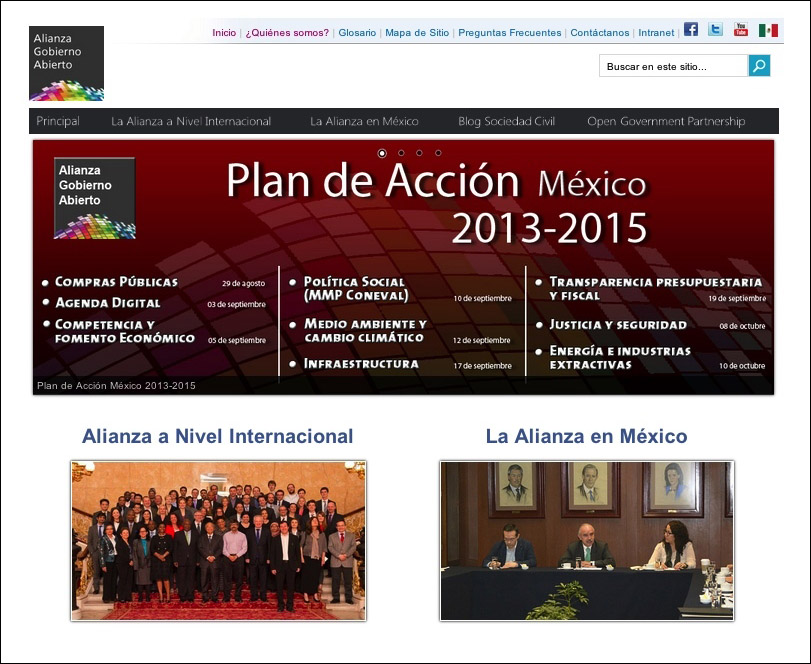This screenshot has width=811, height=664.
Task: Open La Alianza en México menu item
Action: 364,122
